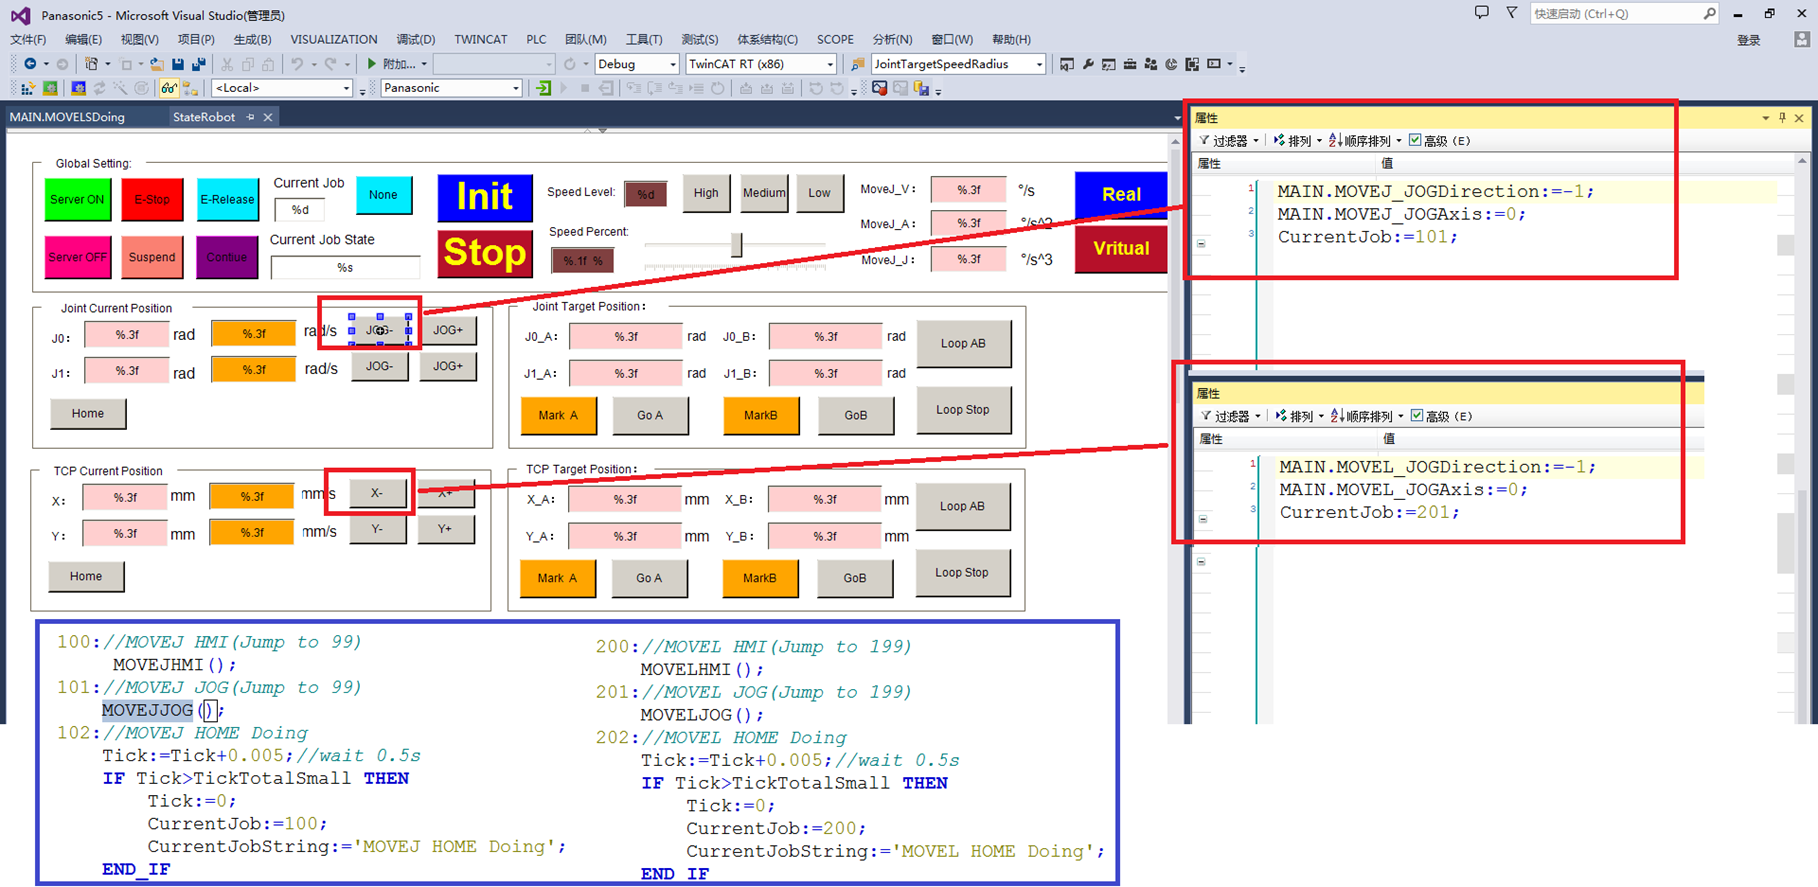
Task: Click the Find in Files icon
Action: click(x=858, y=64)
